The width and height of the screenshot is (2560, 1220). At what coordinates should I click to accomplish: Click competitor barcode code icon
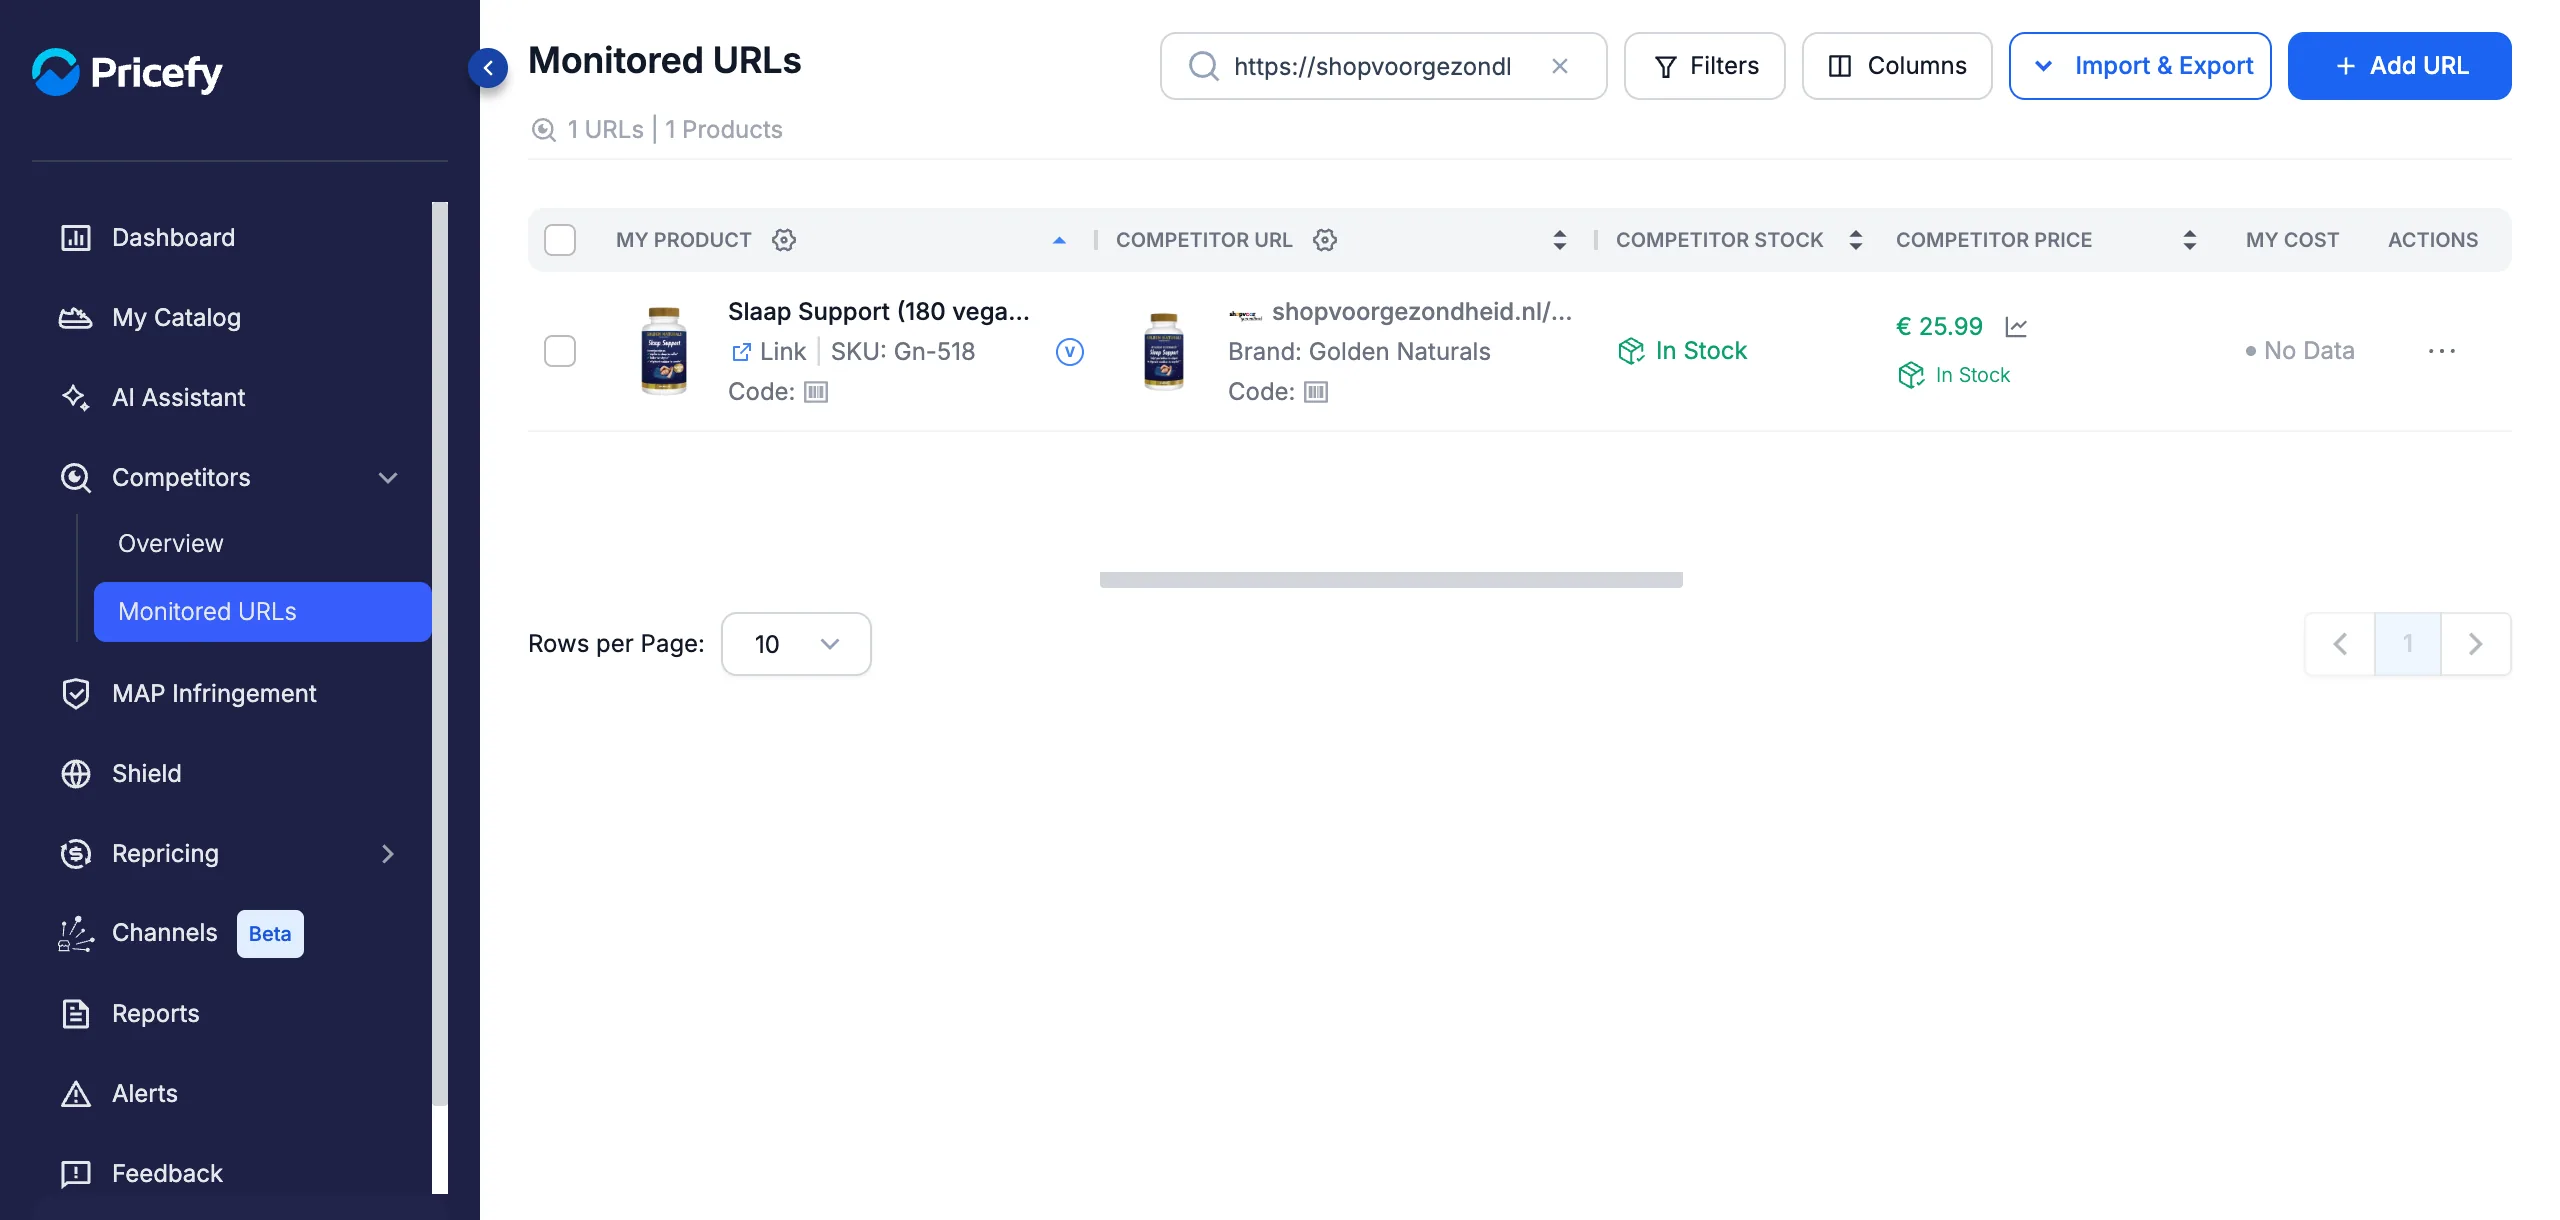[x=1316, y=392]
